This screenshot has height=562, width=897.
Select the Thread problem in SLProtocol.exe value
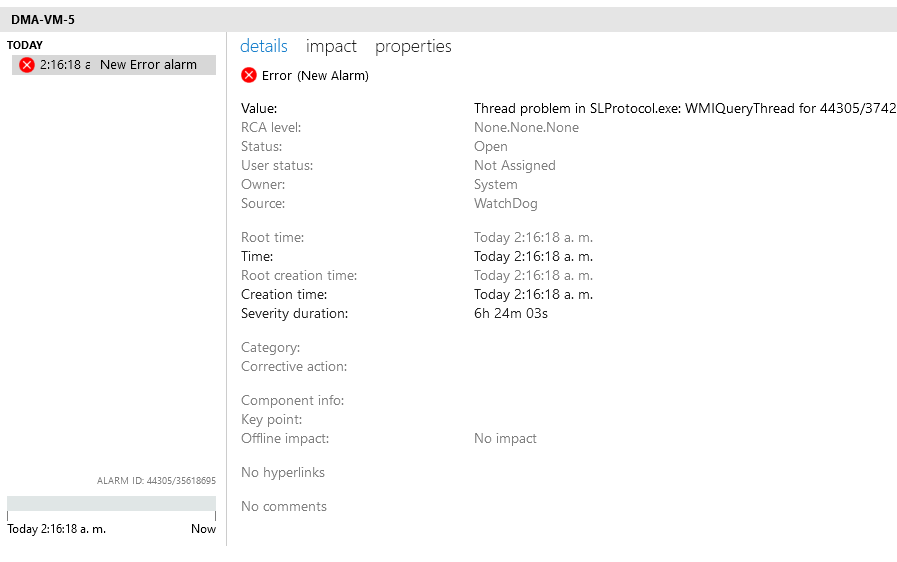685,109
